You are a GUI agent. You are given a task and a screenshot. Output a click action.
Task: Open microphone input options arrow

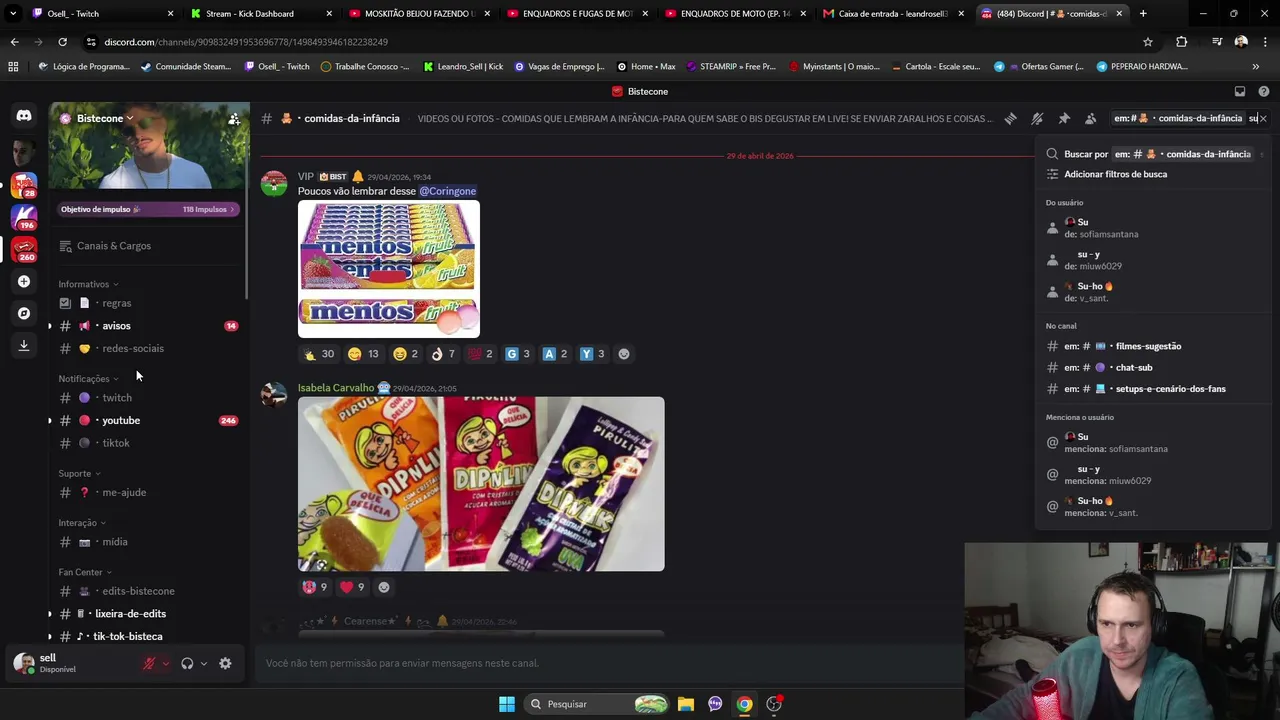[x=166, y=663]
